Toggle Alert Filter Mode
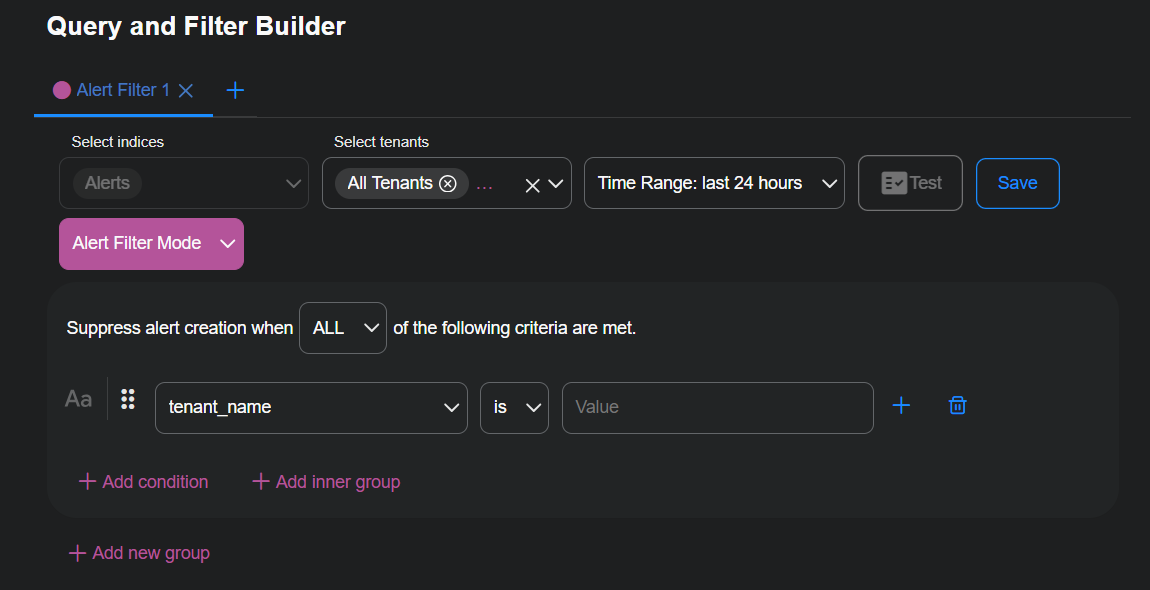1150x590 pixels. (x=151, y=243)
